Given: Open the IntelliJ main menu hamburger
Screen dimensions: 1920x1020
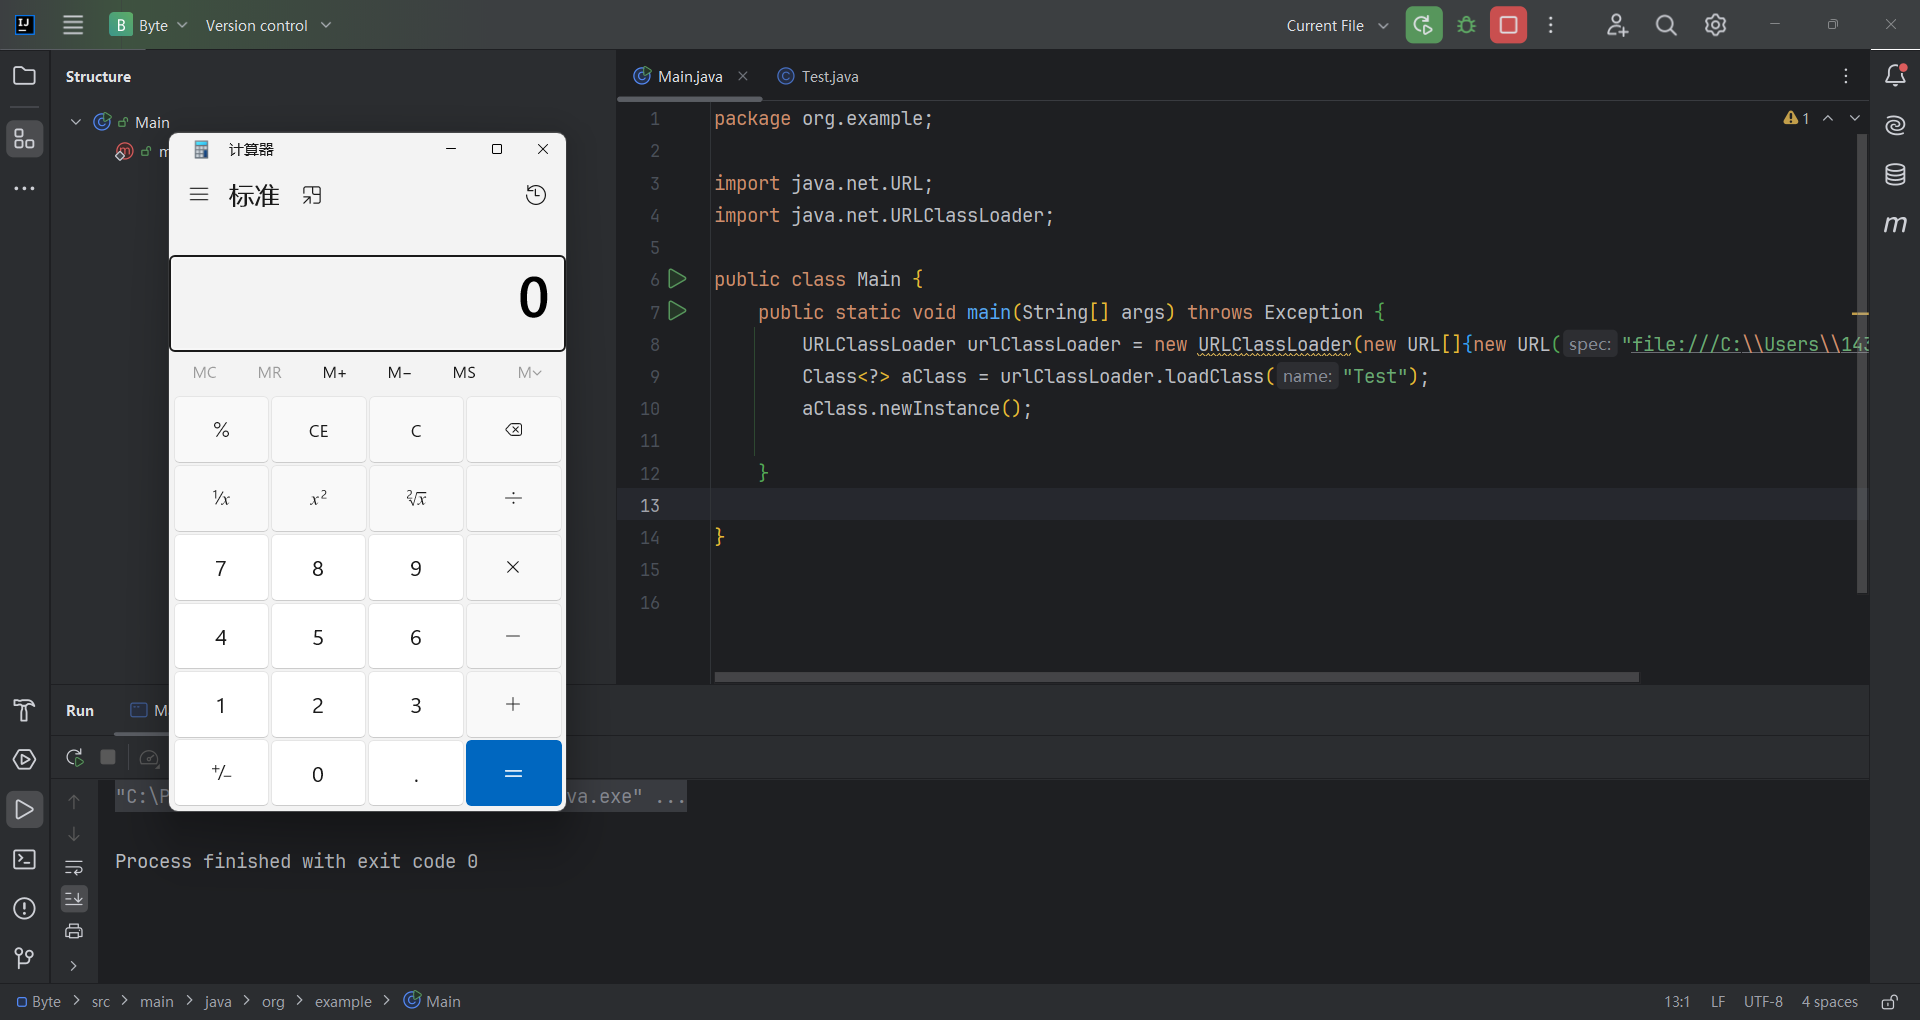Looking at the screenshot, I should pos(73,25).
